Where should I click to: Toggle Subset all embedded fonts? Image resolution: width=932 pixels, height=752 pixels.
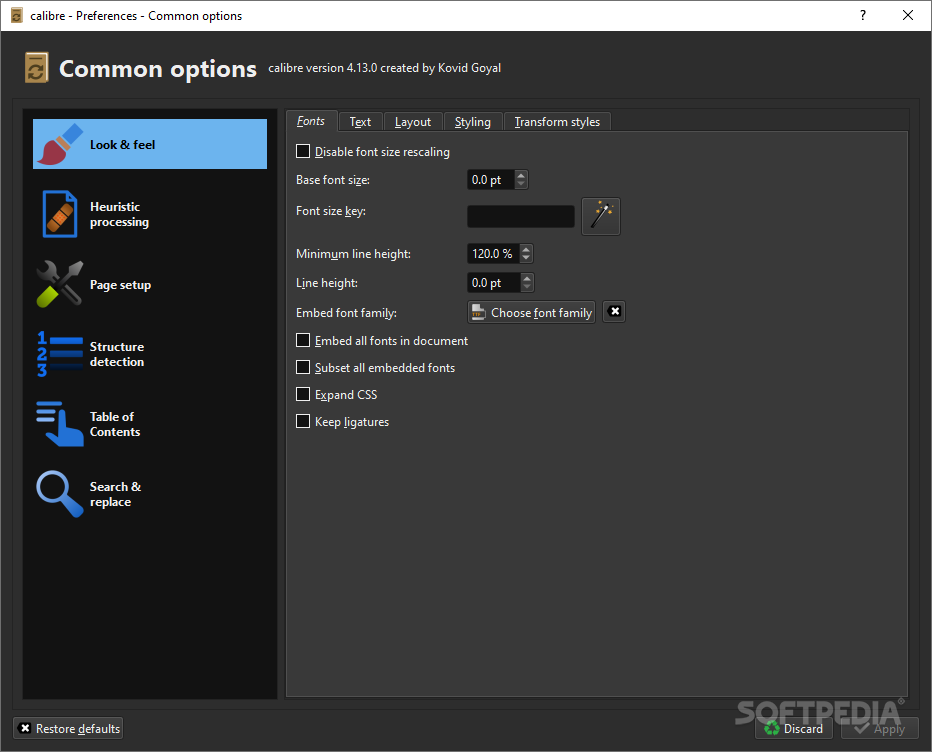(303, 367)
